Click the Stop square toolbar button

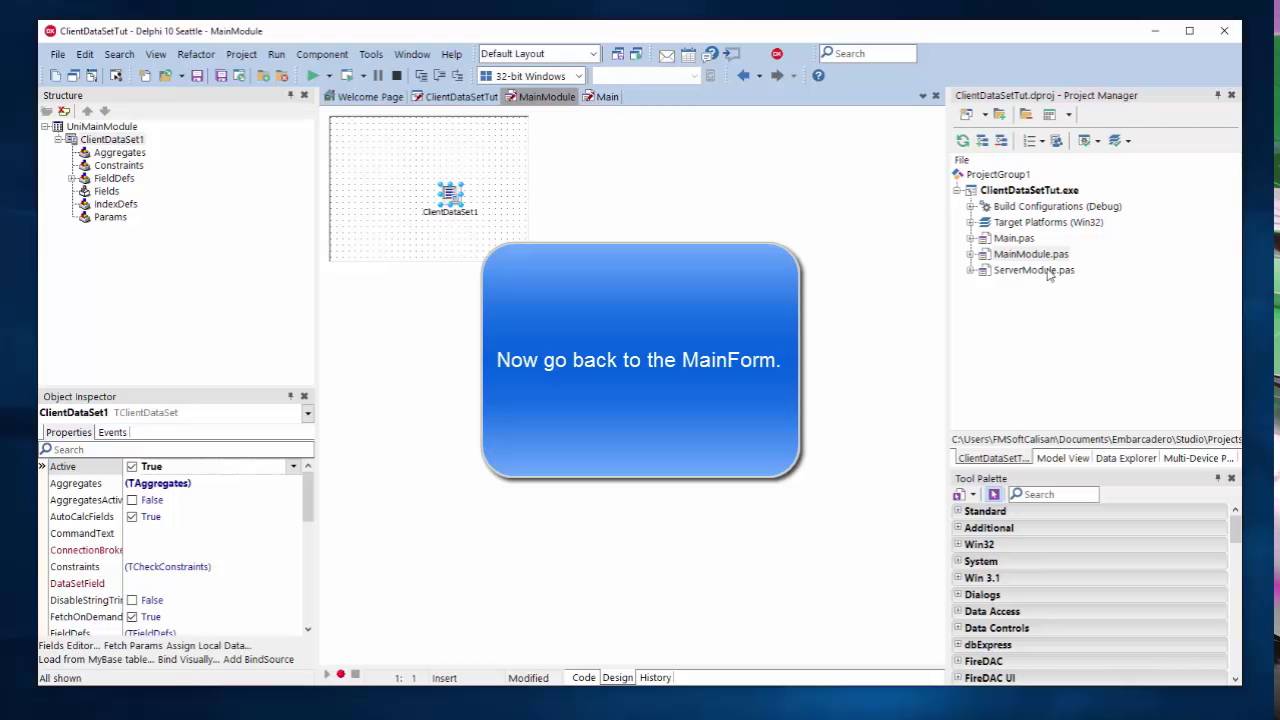pyautogui.click(x=396, y=76)
